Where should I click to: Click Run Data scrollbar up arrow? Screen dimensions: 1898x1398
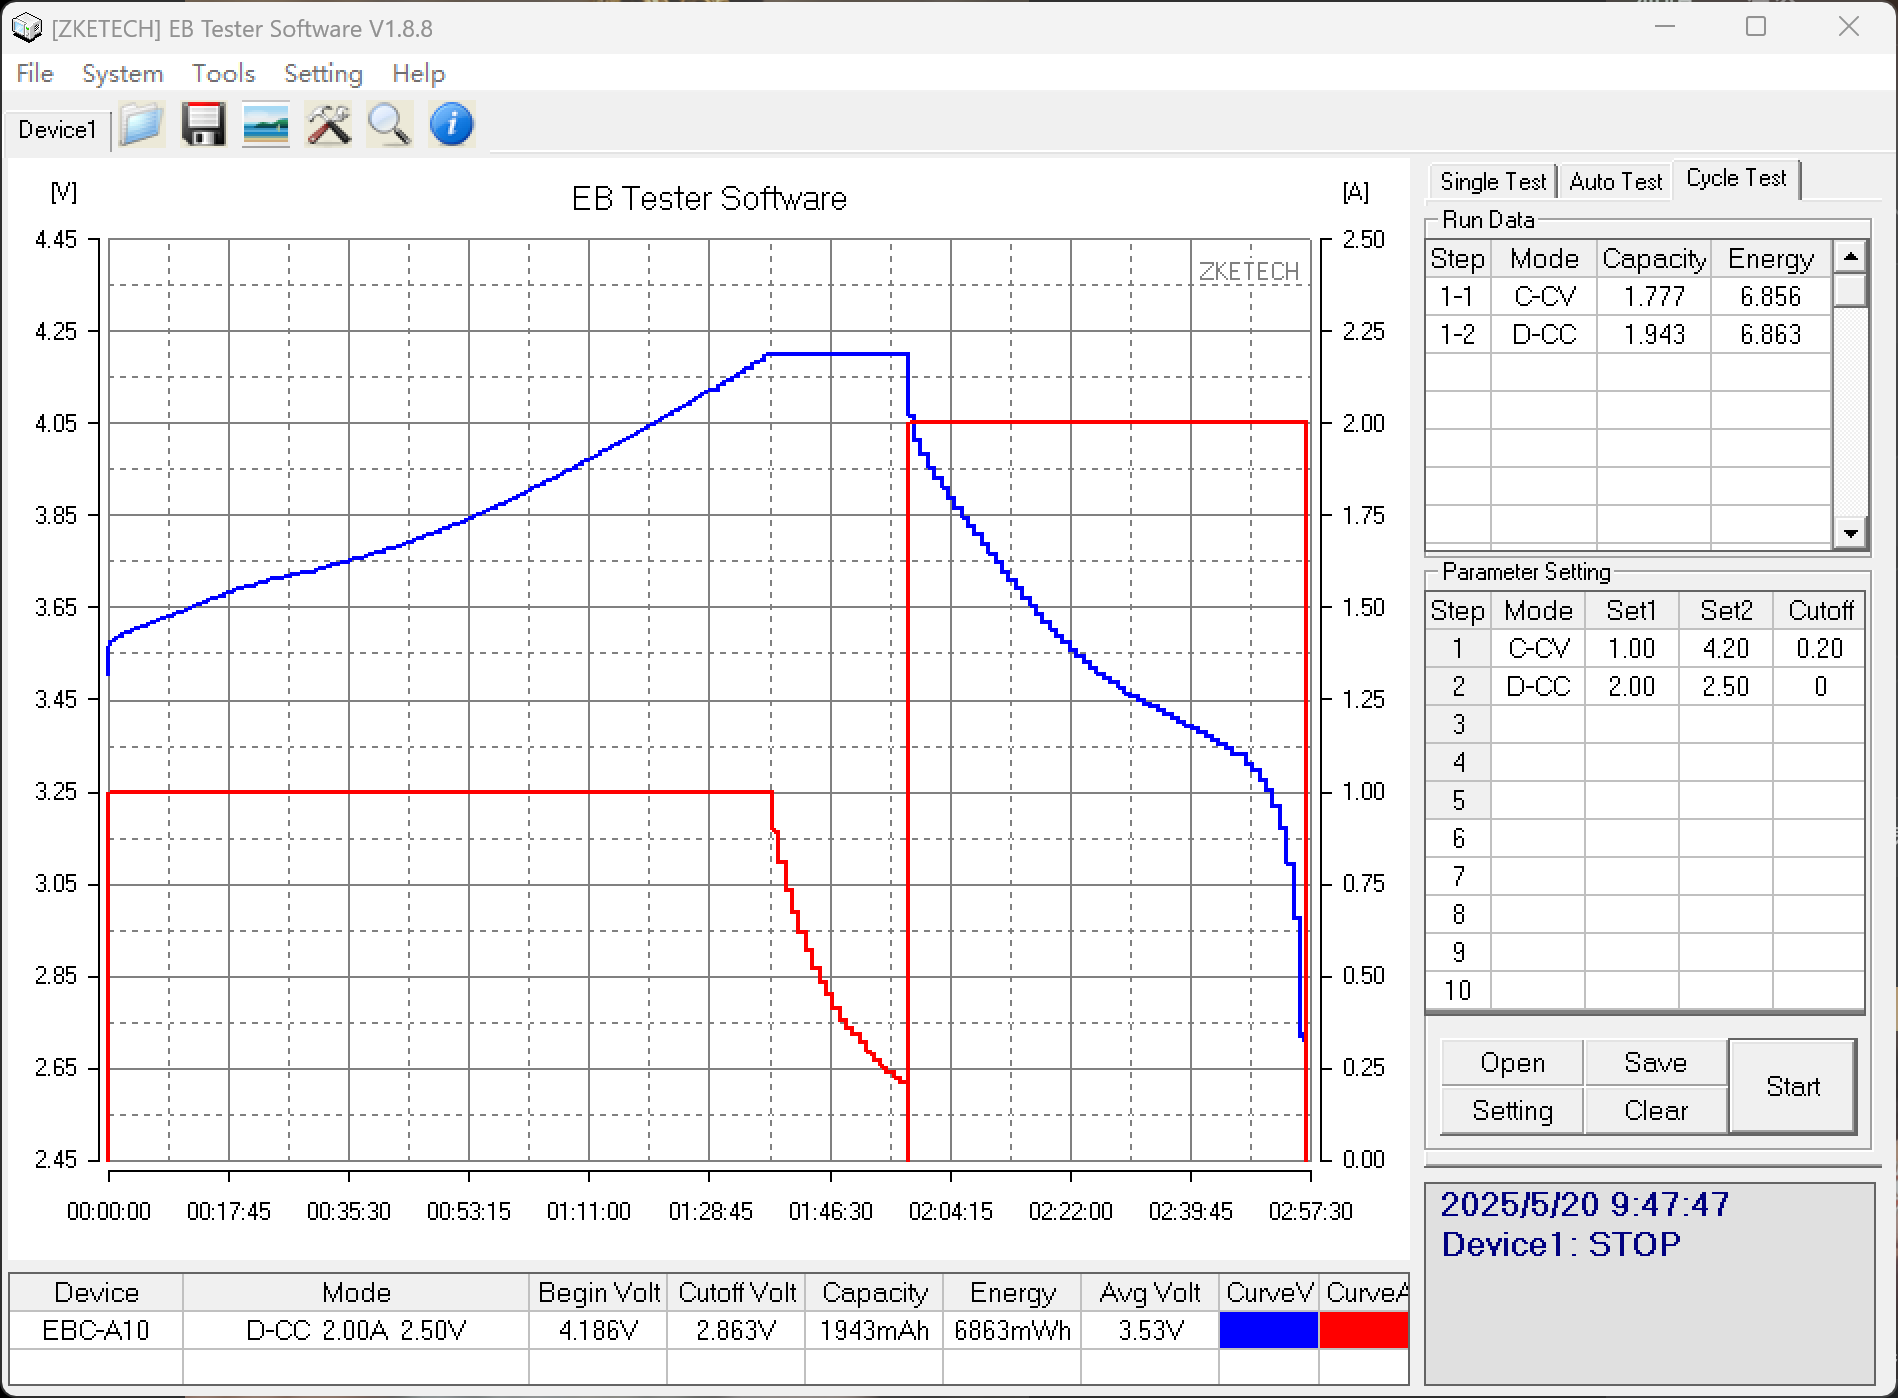pos(1850,257)
